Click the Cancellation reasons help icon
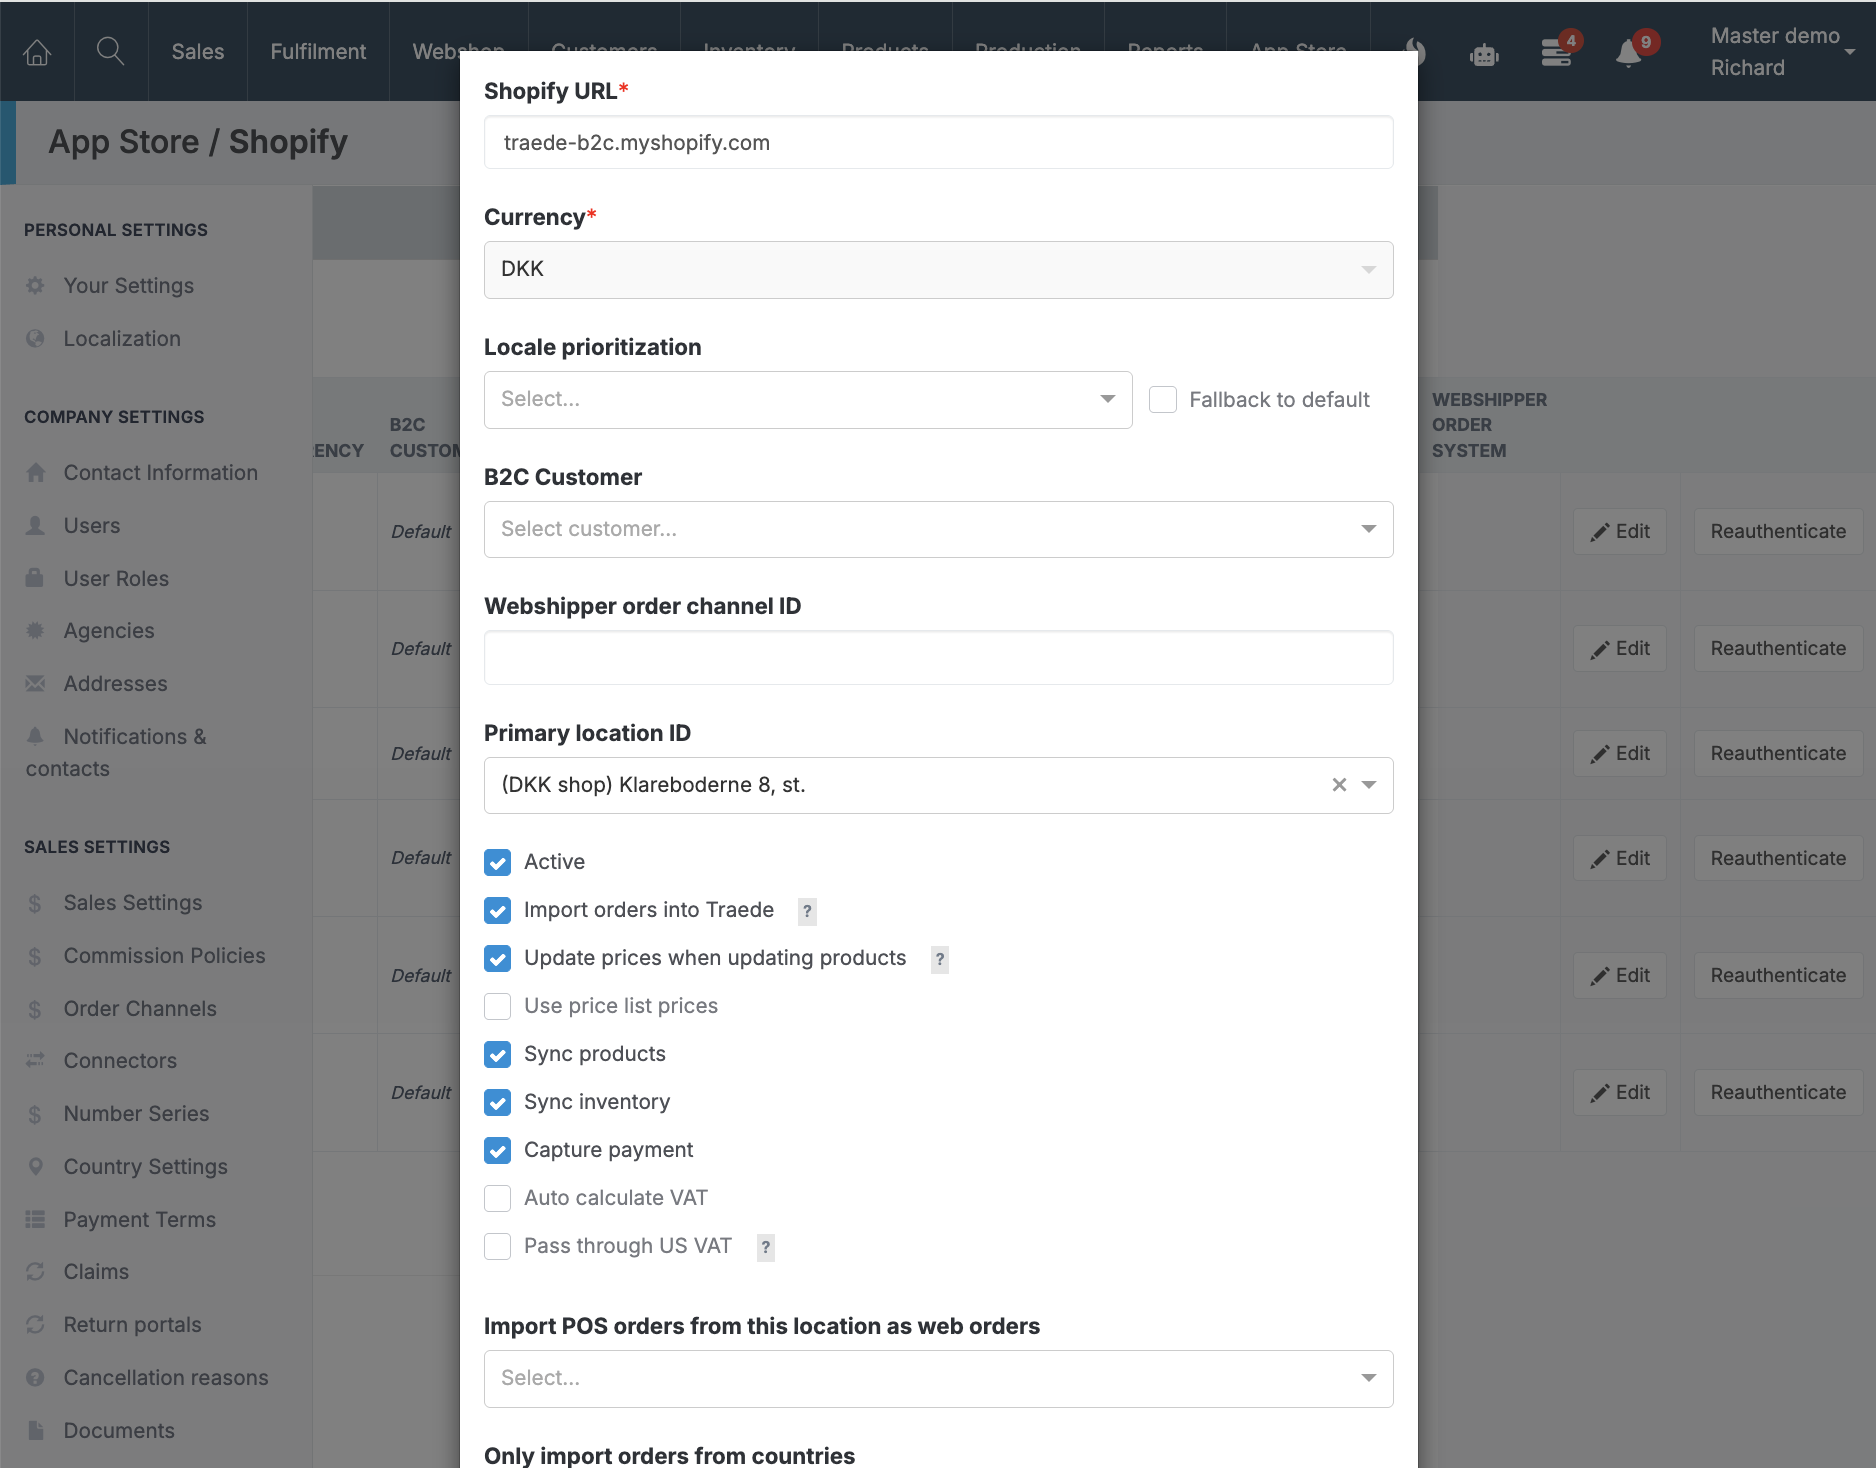This screenshot has height=1468, width=1876. point(35,1378)
